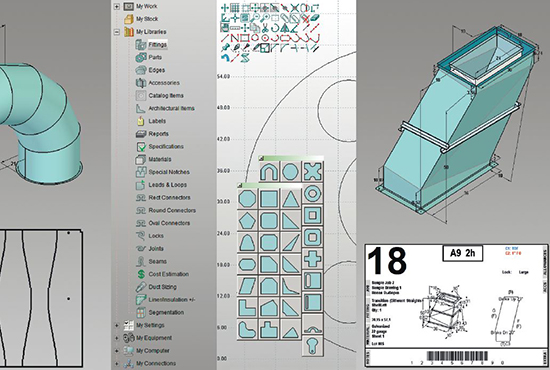Select the arch shape icon

point(269,171)
